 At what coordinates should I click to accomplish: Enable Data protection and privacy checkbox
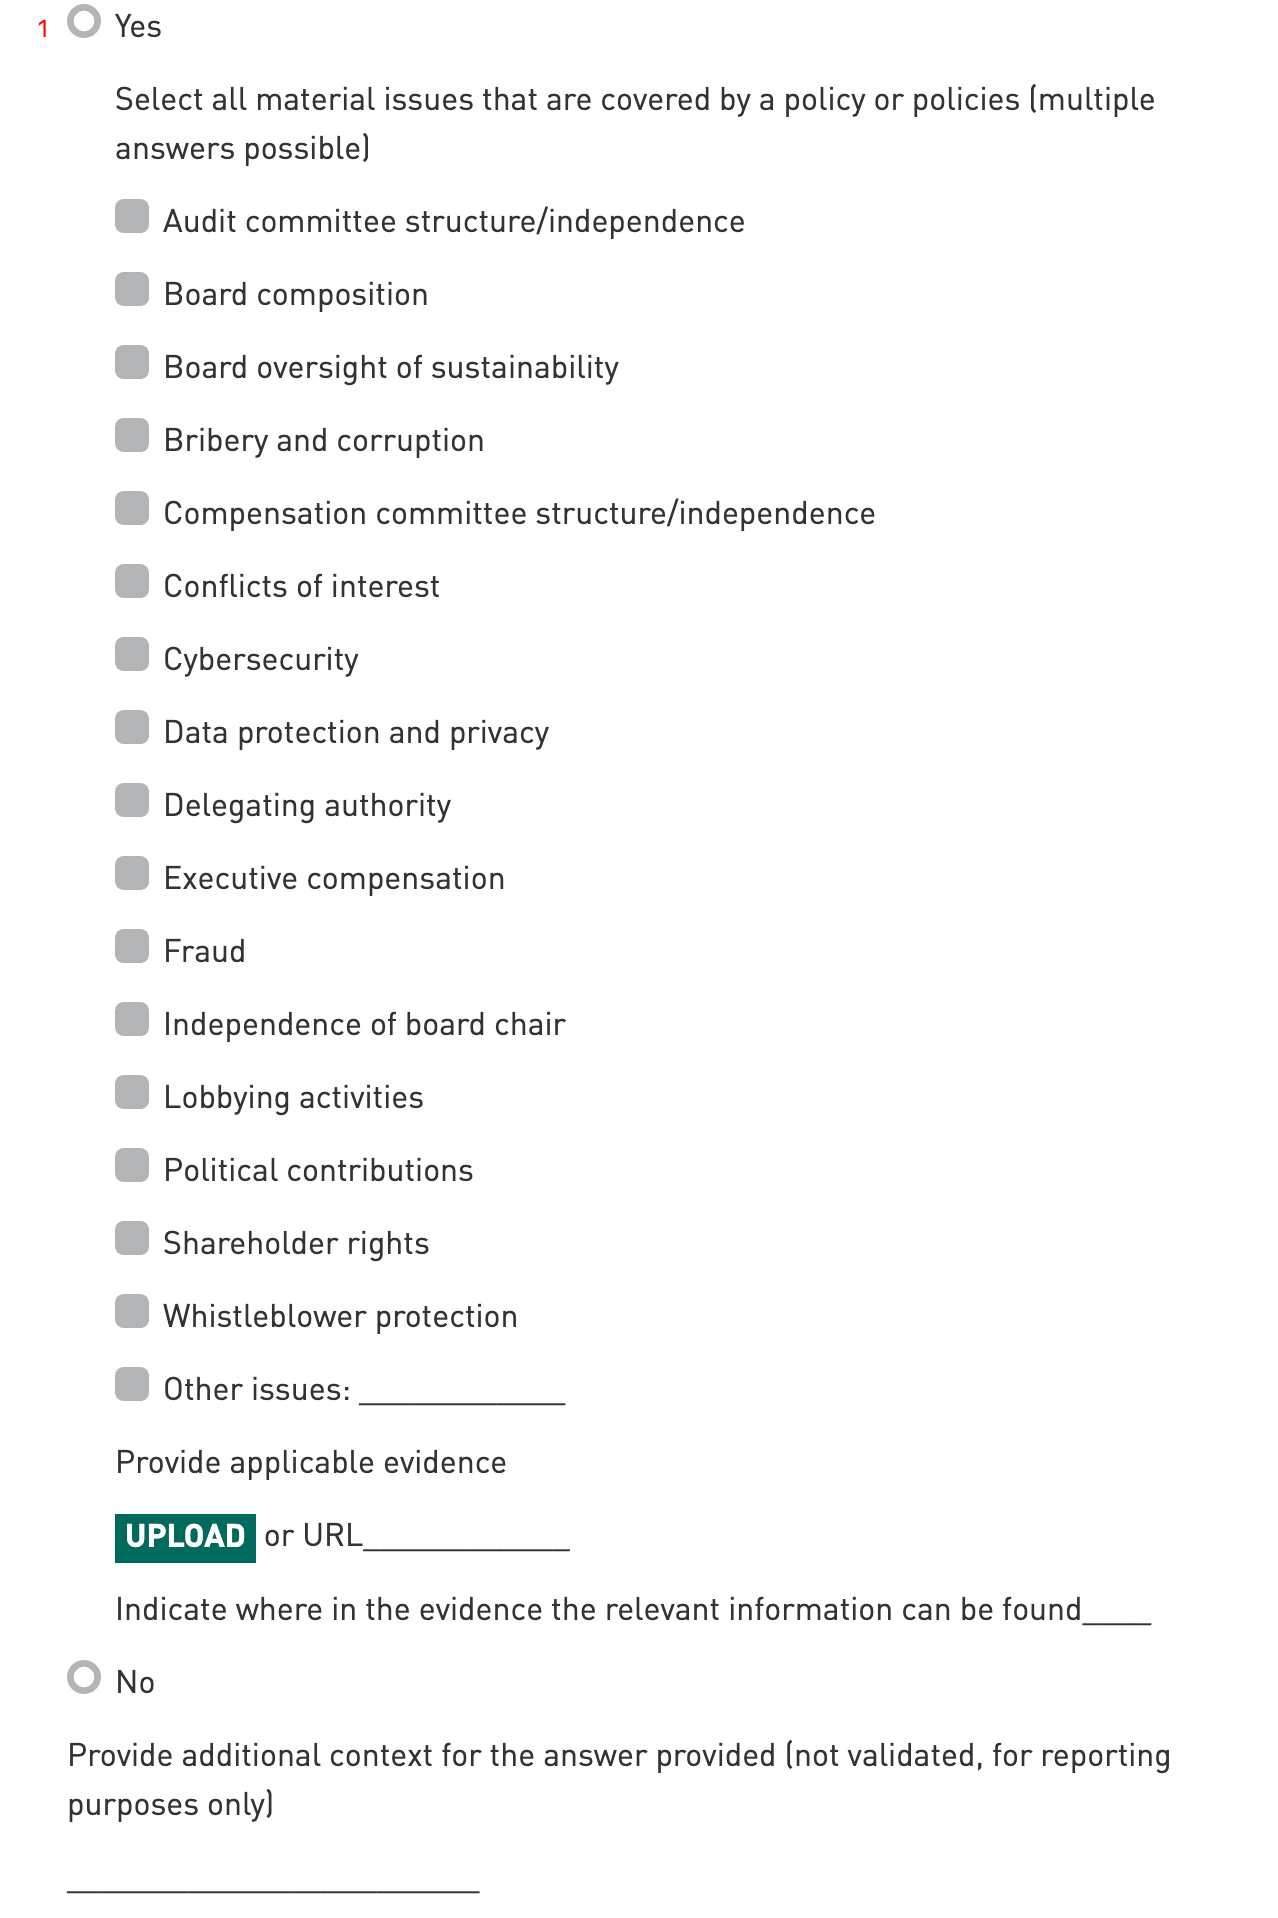[x=132, y=728]
